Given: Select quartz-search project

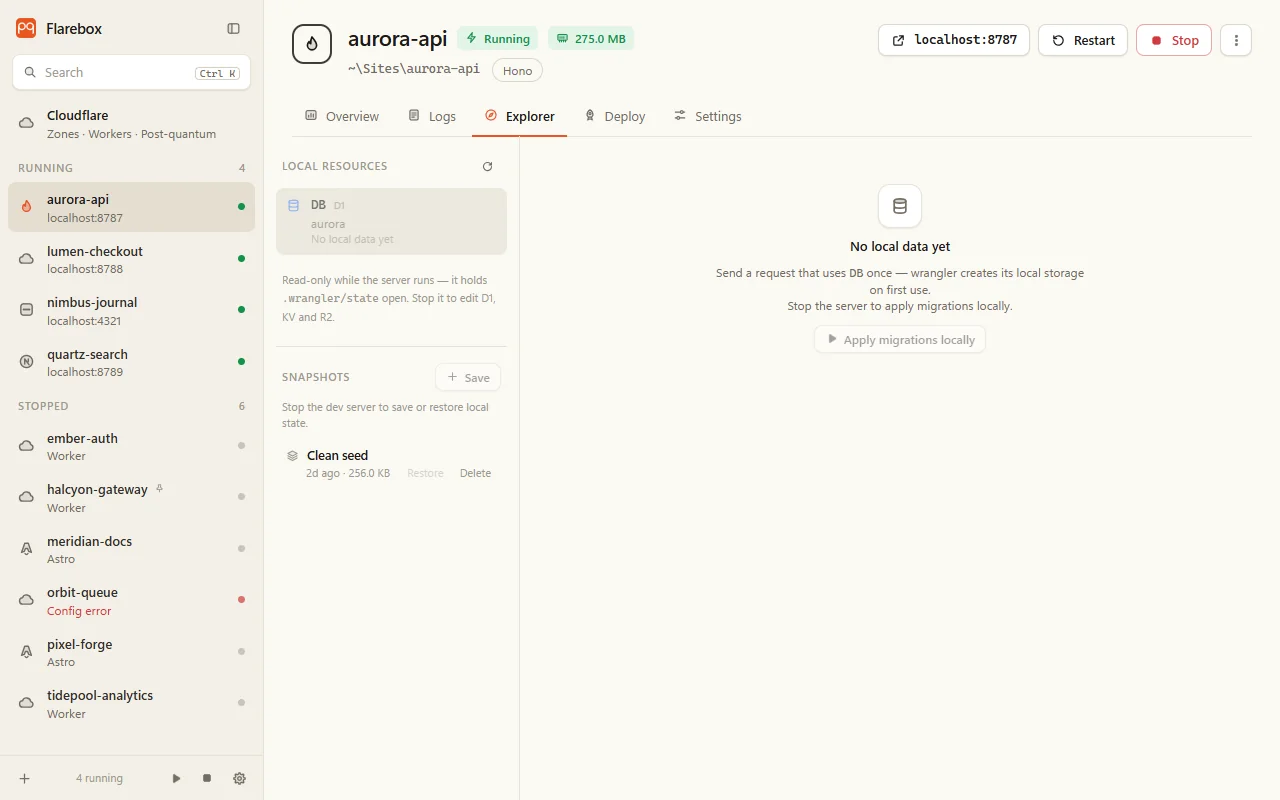Looking at the screenshot, I should (x=131, y=362).
